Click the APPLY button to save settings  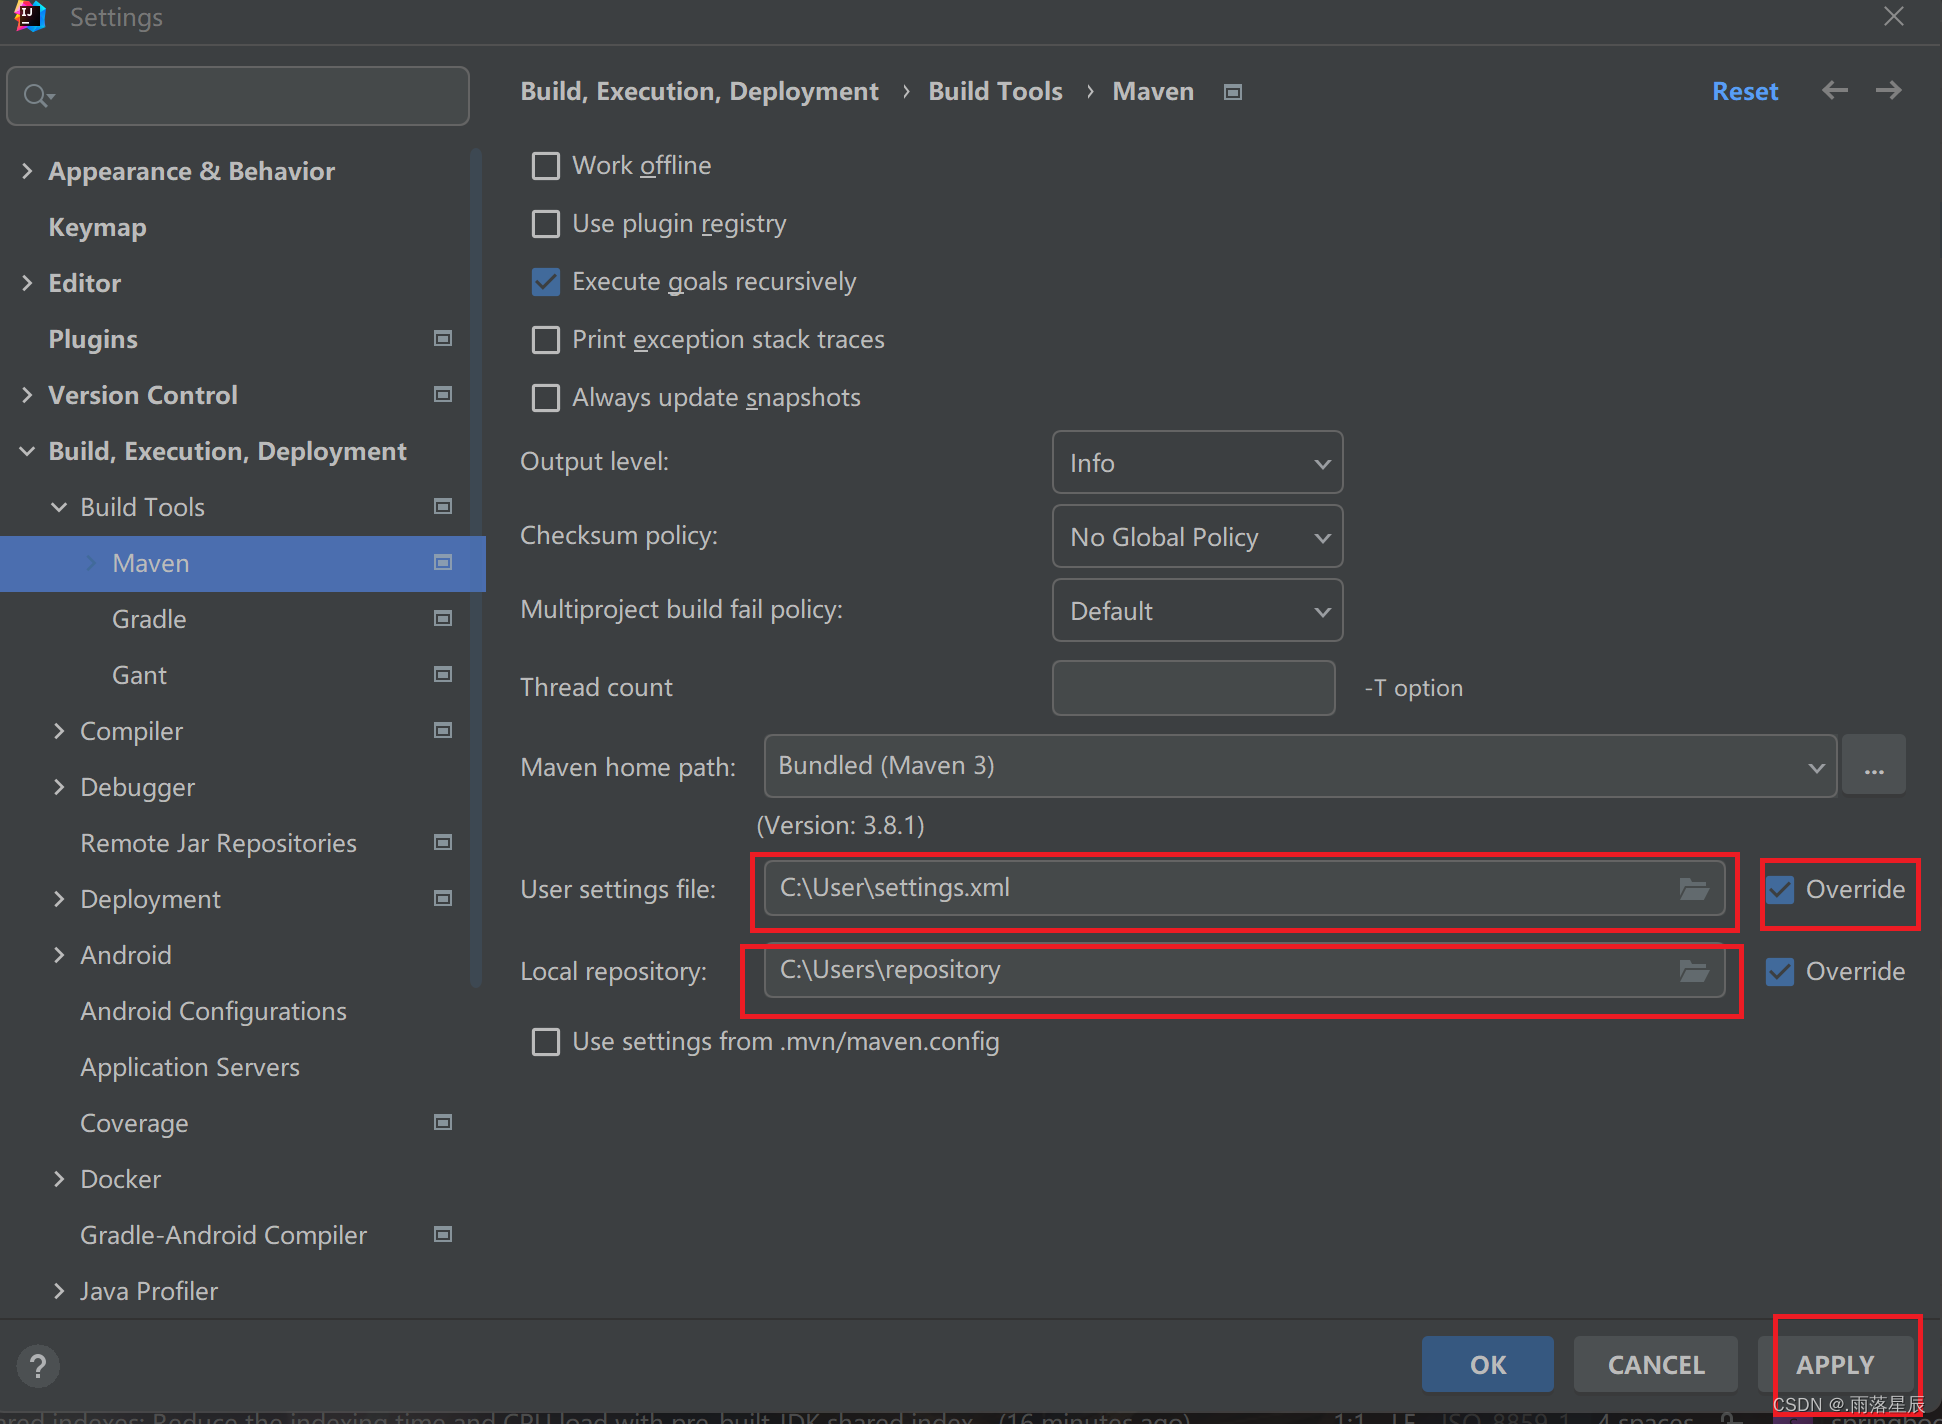(1835, 1364)
